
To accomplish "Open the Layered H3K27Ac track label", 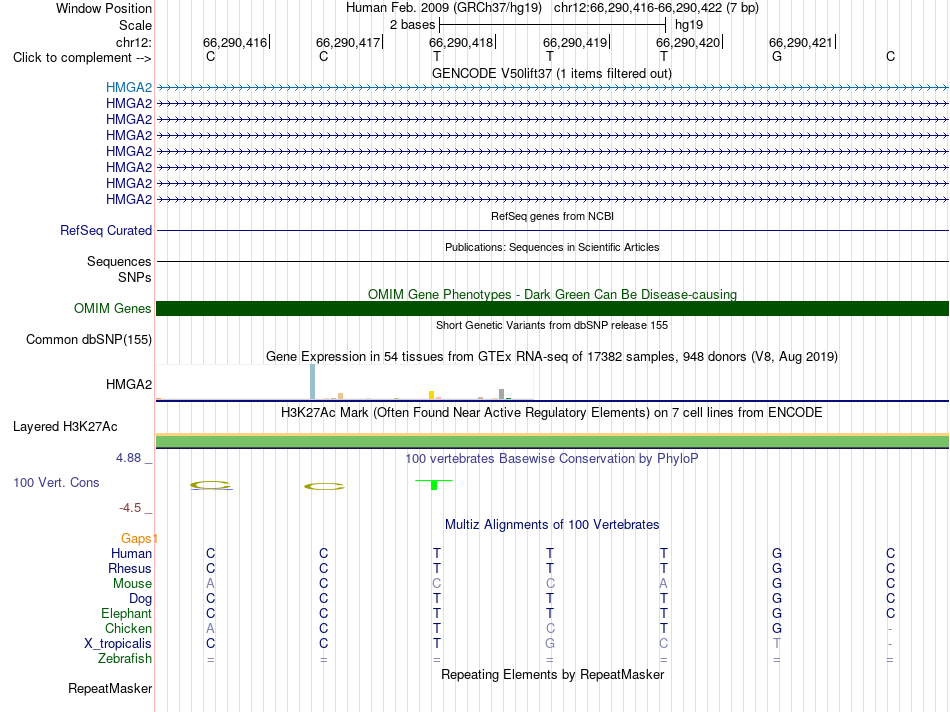I will point(65,427).
